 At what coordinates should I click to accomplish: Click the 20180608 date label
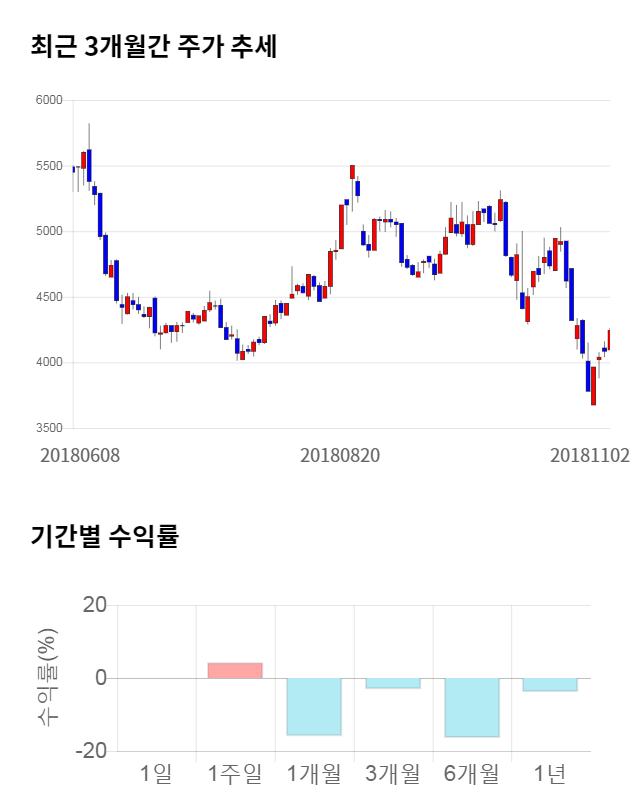[x=79, y=455]
